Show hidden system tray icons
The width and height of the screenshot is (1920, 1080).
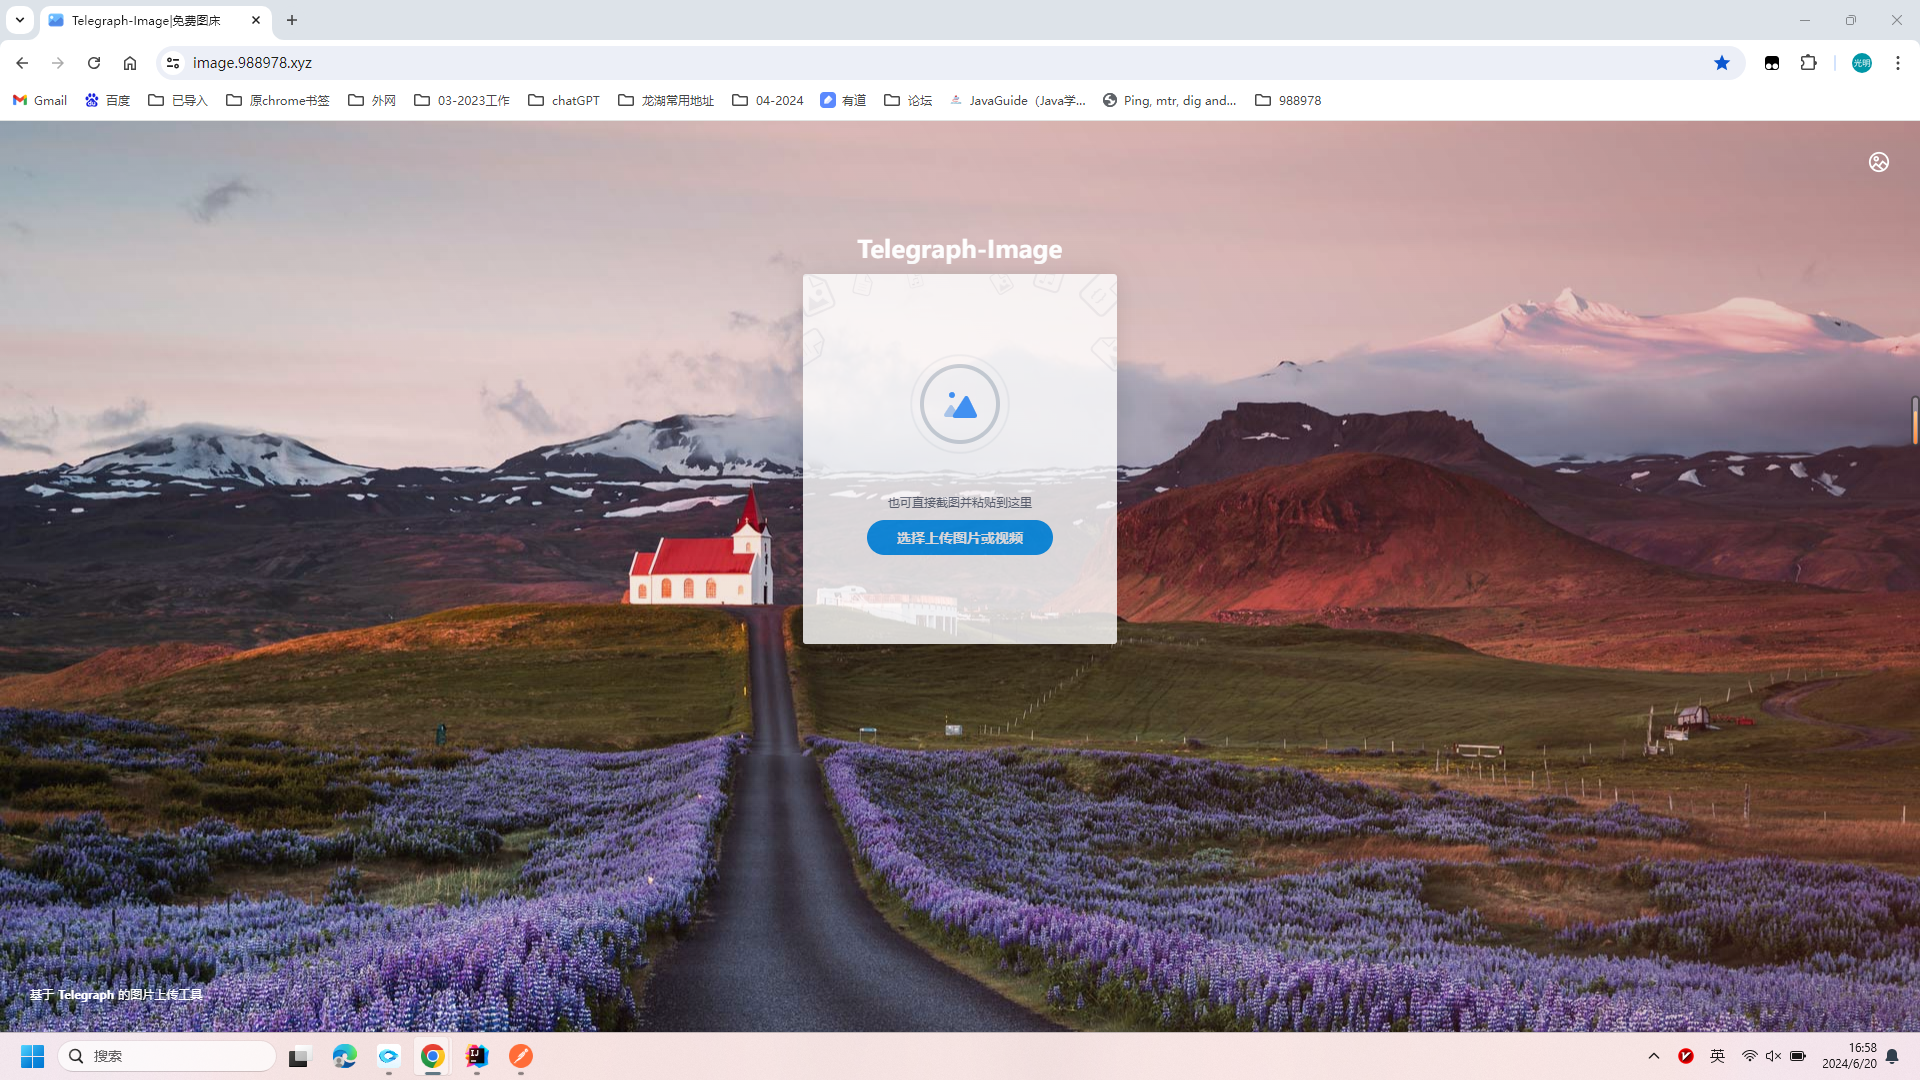click(x=1654, y=1056)
